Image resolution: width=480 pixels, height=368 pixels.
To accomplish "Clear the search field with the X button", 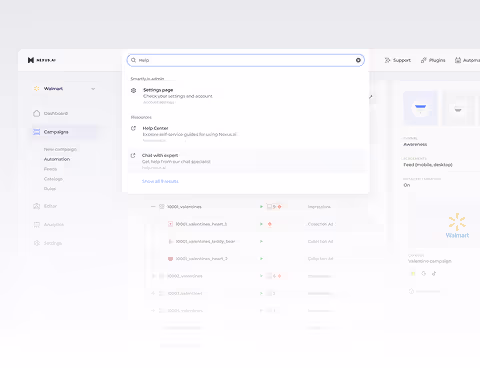I will click(358, 60).
